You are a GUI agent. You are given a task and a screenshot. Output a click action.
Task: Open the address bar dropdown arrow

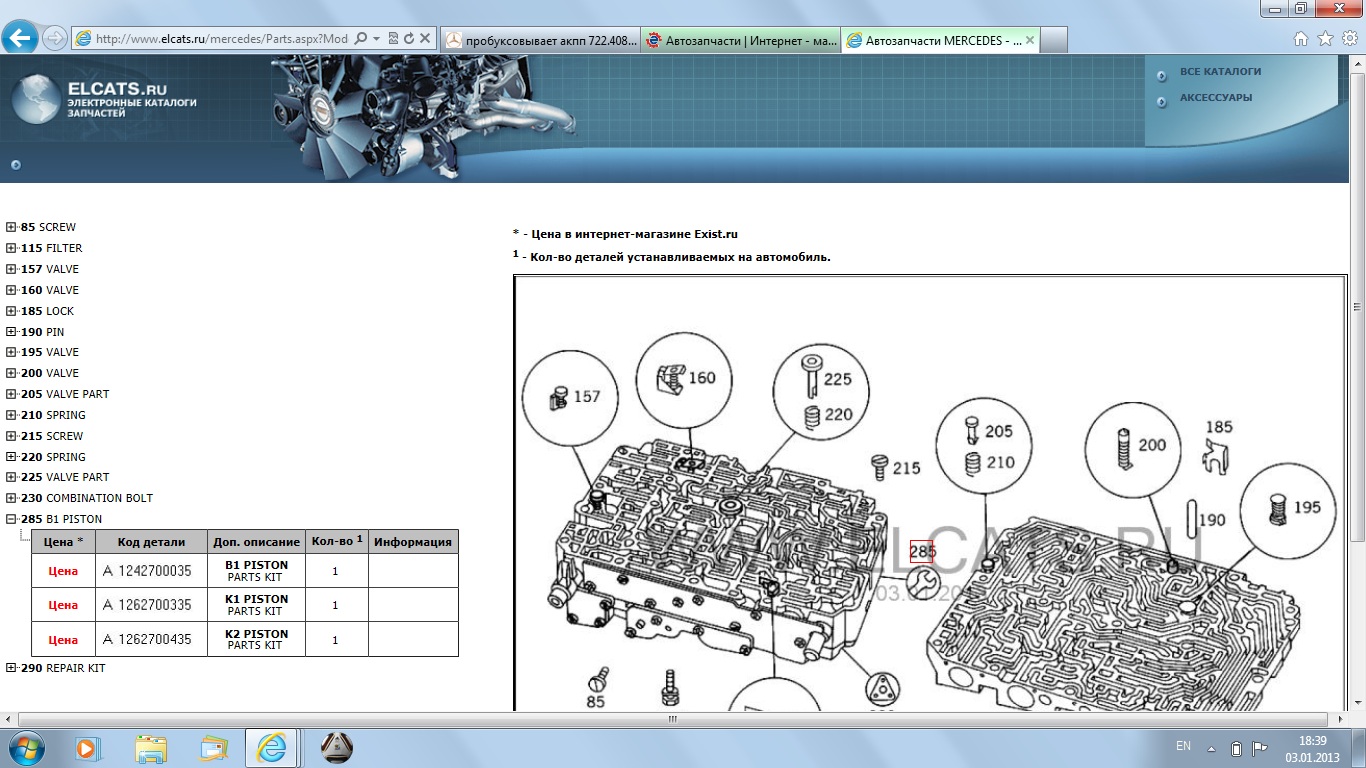pos(376,39)
